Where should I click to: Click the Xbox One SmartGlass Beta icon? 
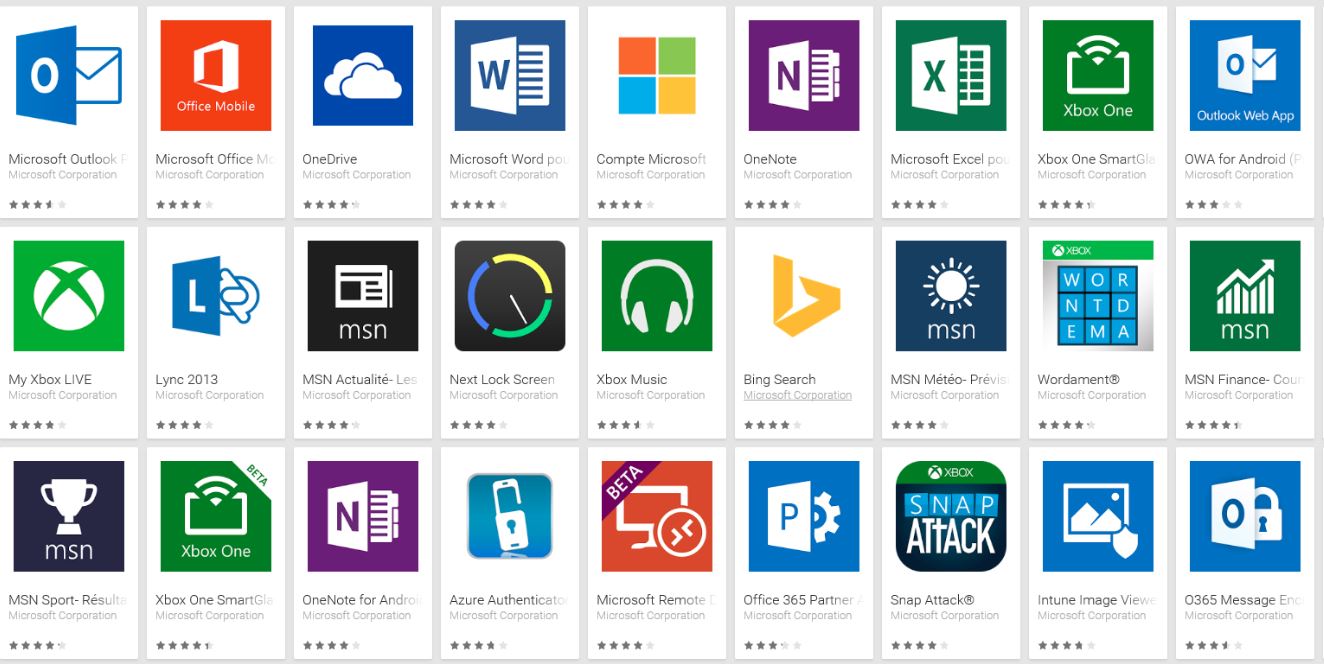pos(216,516)
